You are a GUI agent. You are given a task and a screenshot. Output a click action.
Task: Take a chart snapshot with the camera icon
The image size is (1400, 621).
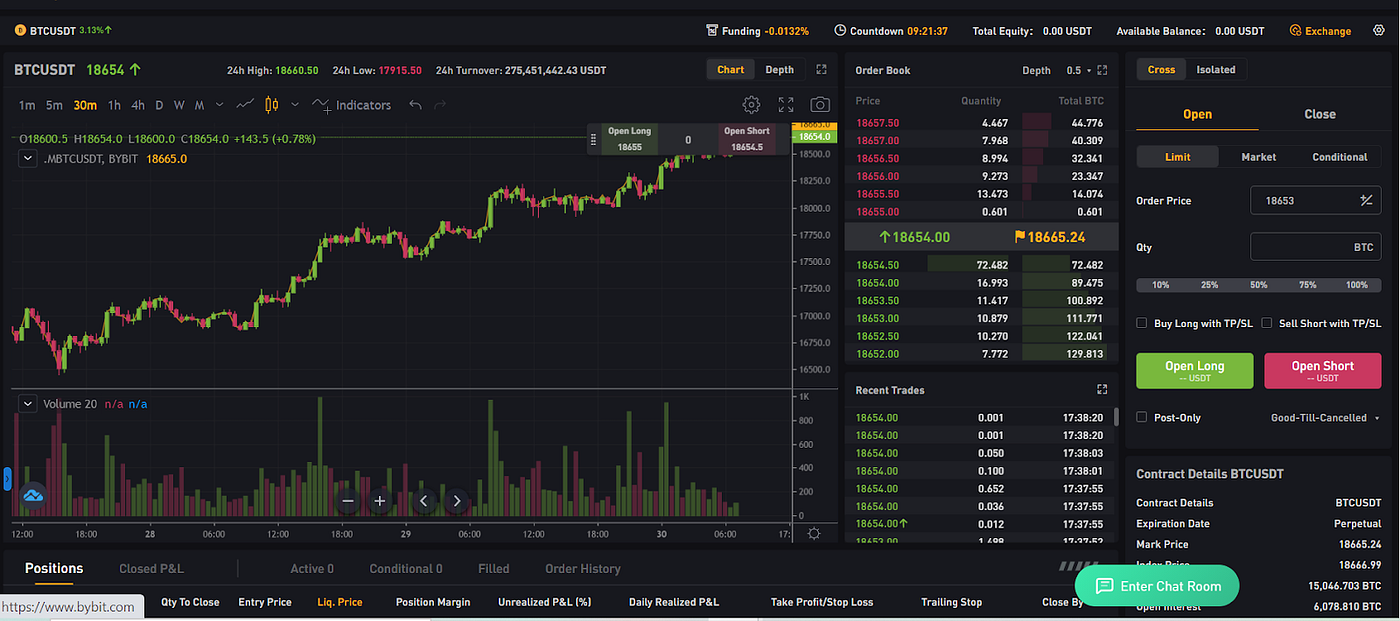tap(819, 104)
